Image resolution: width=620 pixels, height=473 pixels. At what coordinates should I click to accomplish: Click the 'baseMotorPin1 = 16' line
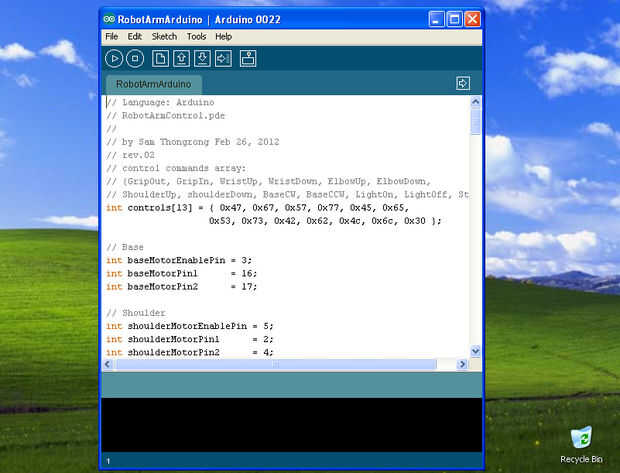[181, 273]
